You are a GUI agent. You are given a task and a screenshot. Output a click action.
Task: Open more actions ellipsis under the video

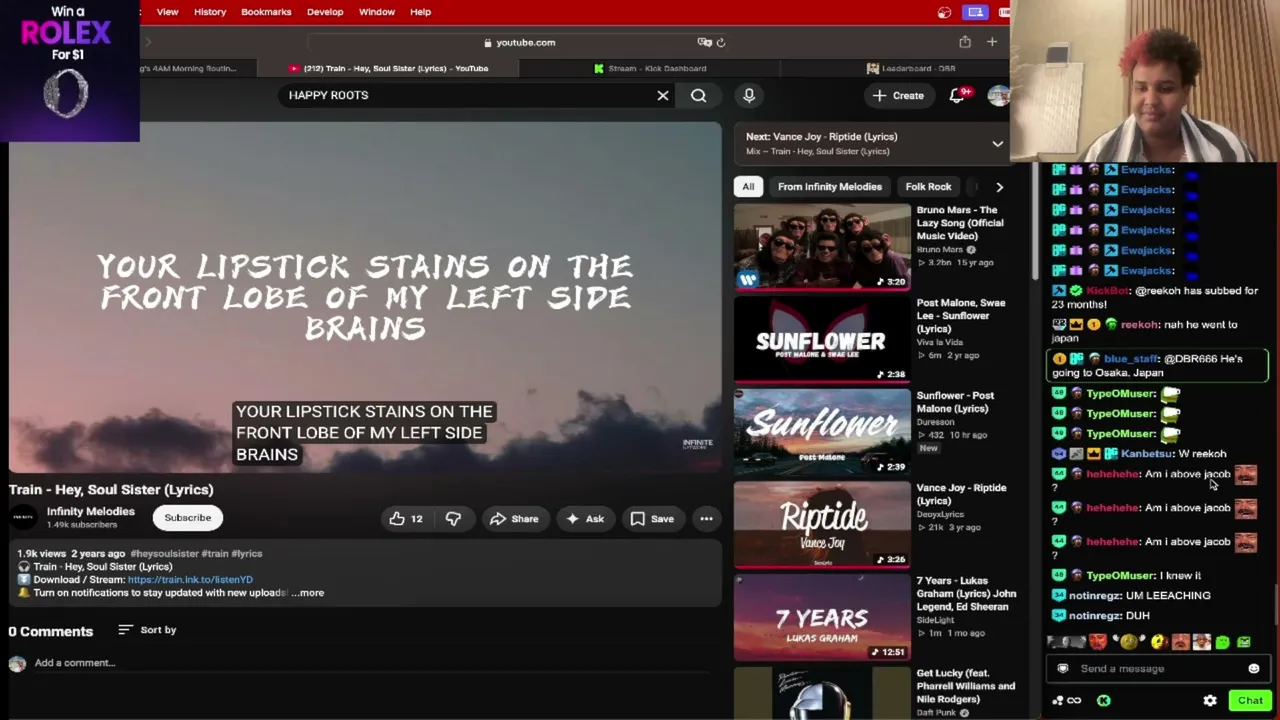tap(706, 518)
